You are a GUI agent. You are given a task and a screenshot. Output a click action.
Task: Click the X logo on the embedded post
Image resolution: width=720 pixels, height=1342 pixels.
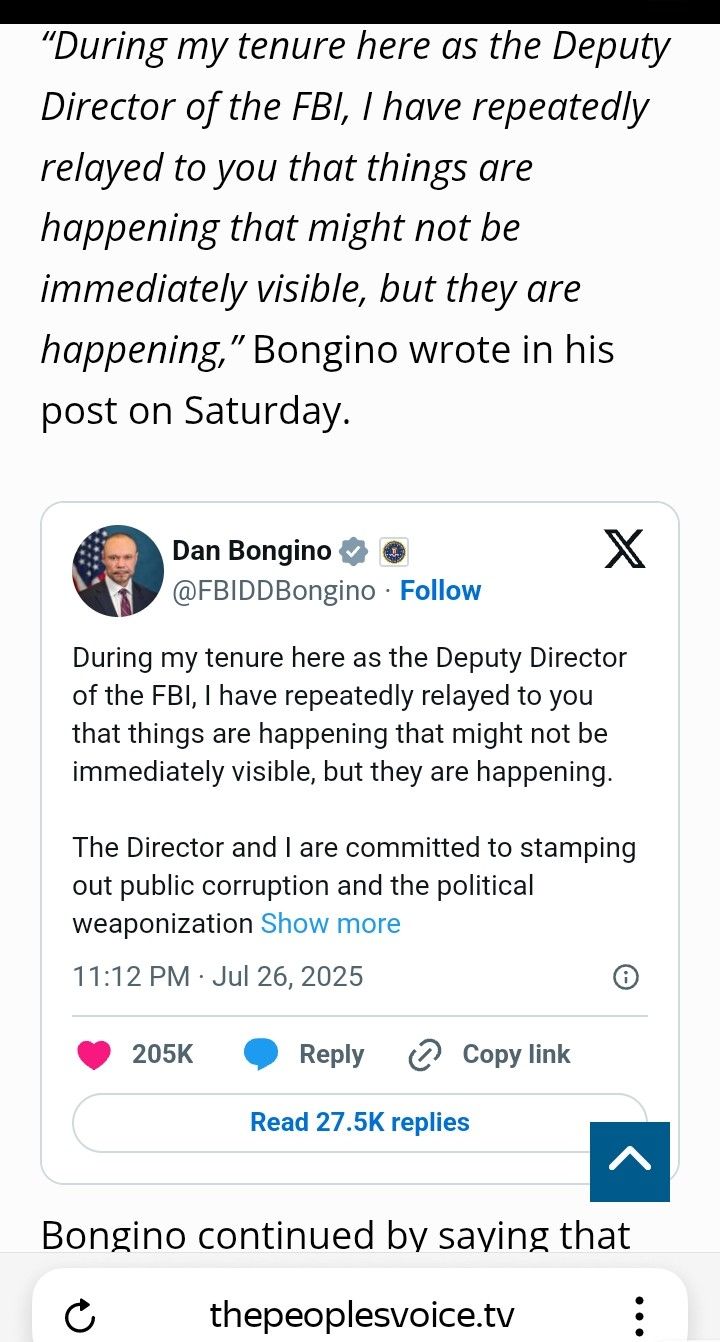point(625,549)
